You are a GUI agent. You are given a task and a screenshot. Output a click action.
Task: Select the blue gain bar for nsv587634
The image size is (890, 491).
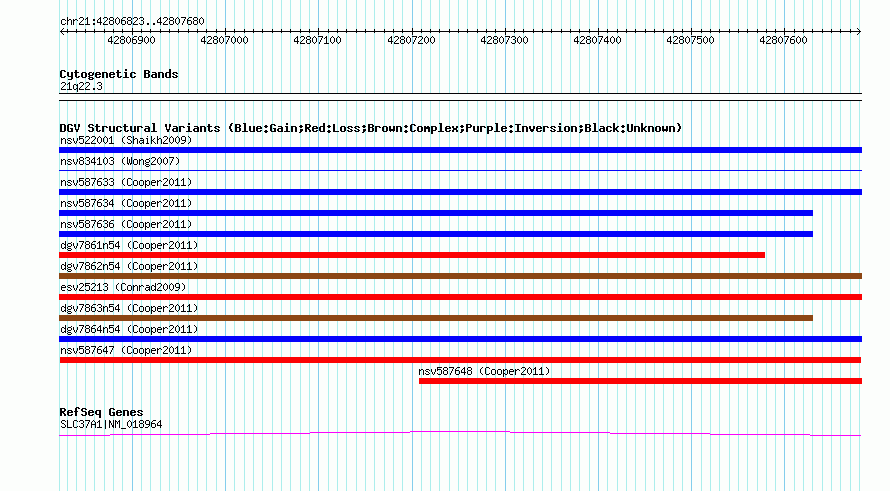[x=436, y=213]
